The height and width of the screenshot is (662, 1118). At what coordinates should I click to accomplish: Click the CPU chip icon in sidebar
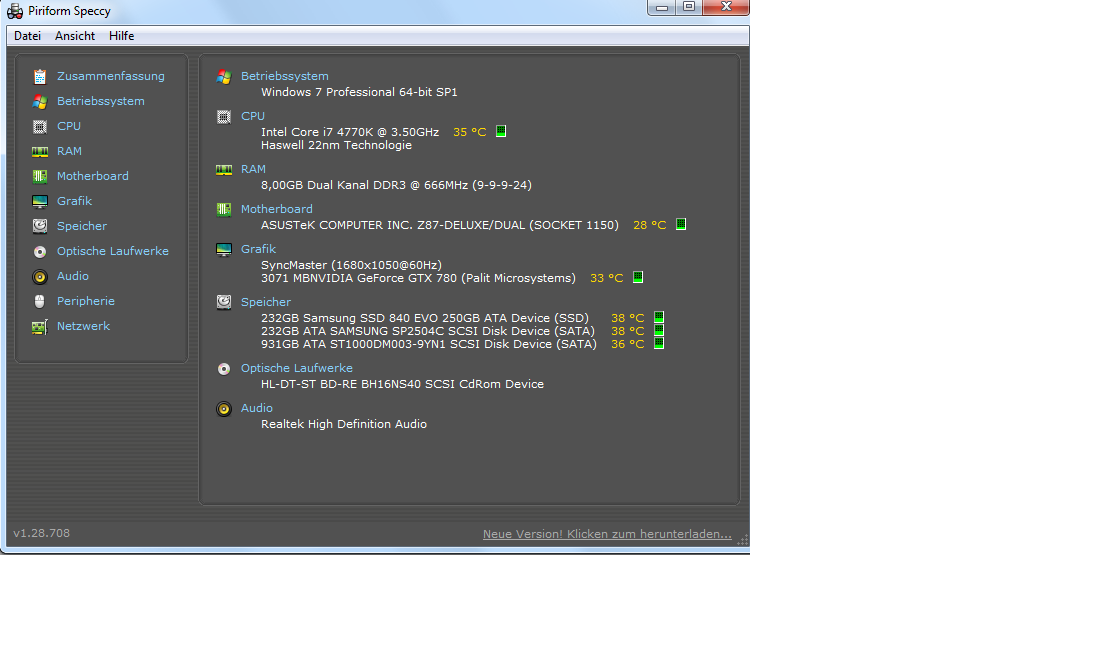pos(40,126)
